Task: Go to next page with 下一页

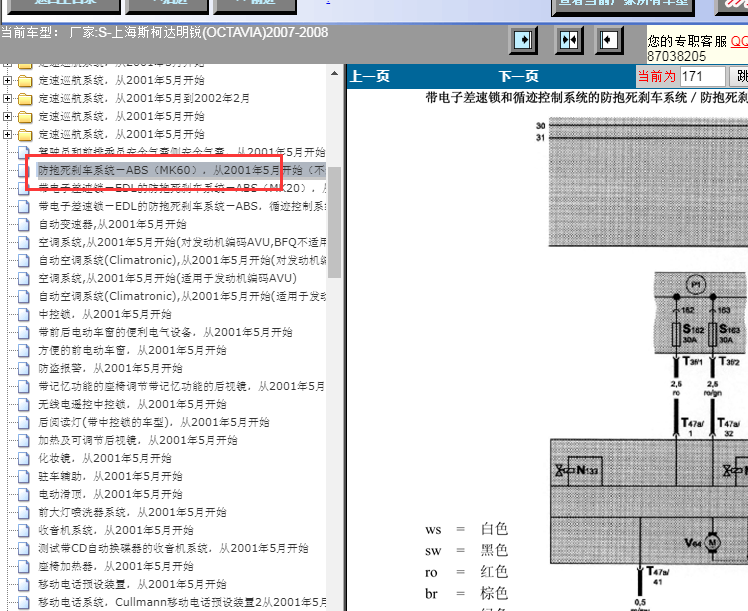Action: click(519, 76)
